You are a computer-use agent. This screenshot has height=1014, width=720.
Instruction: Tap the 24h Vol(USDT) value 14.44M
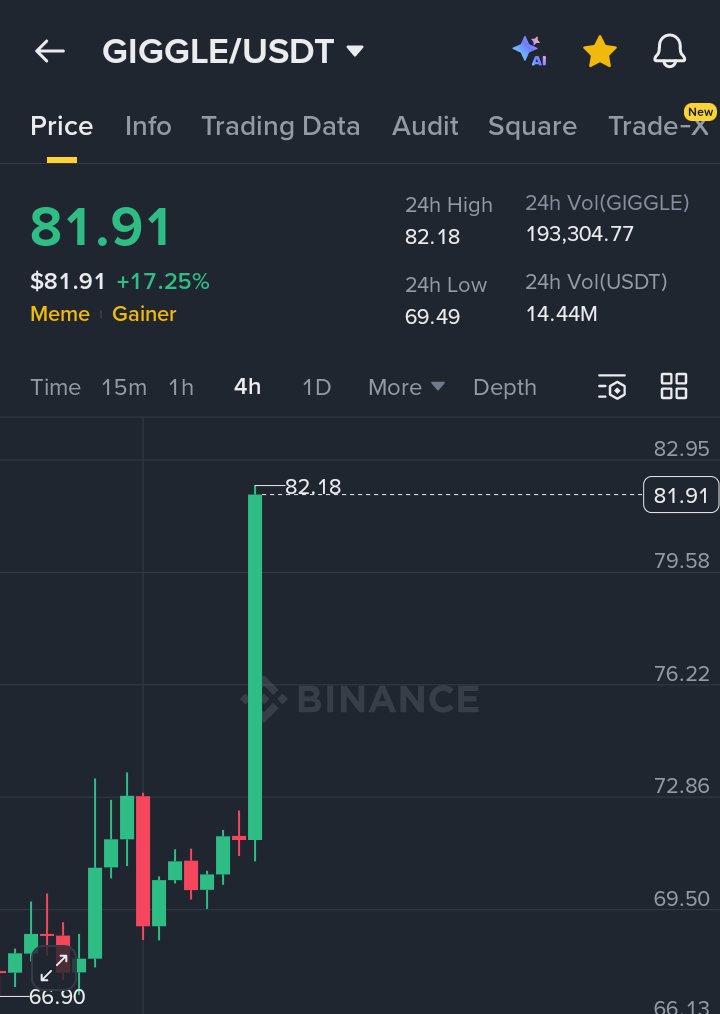pyautogui.click(x=562, y=314)
